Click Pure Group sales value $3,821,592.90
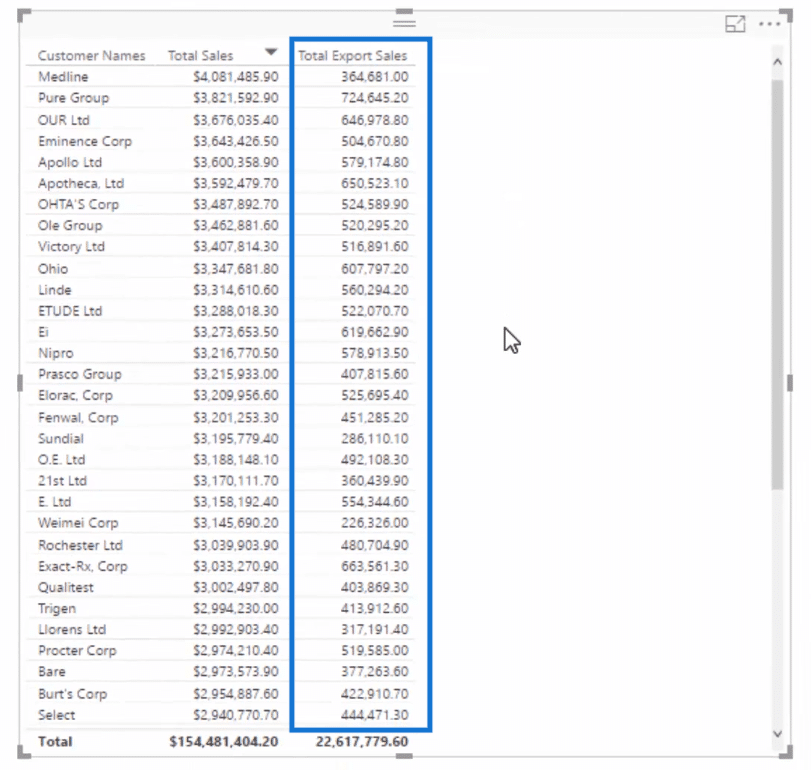 tap(236, 98)
